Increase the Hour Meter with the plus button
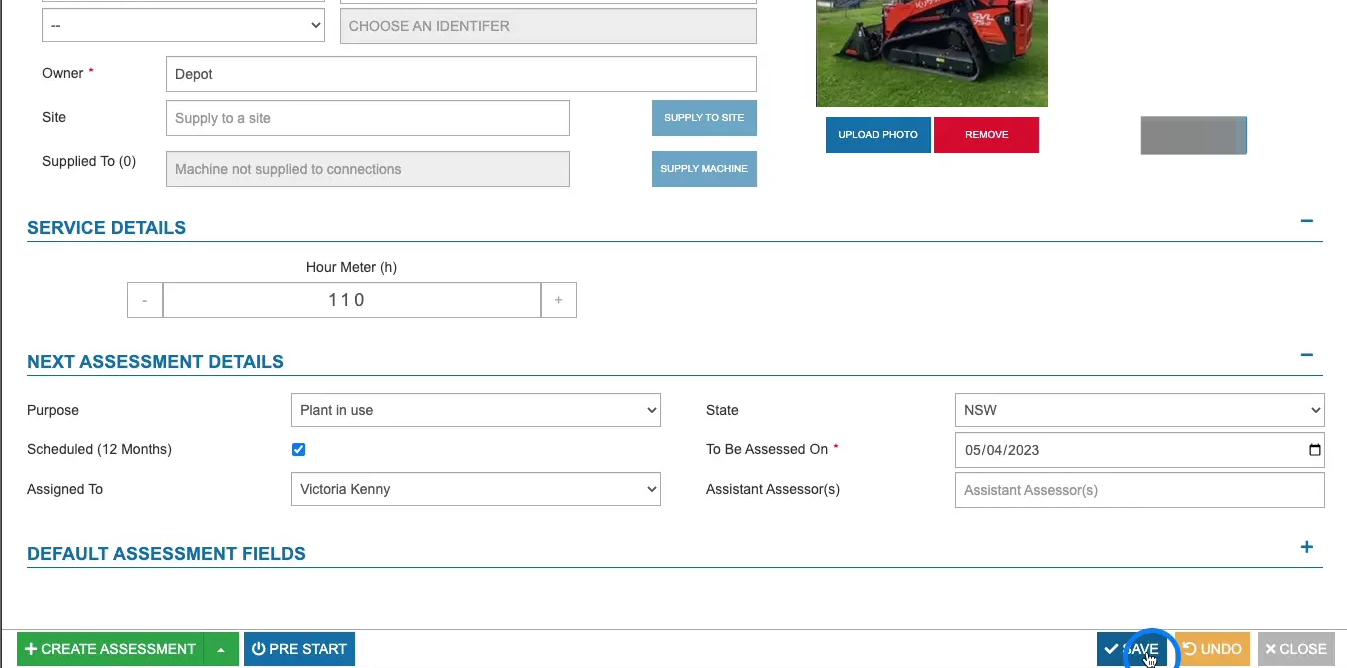 point(559,300)
